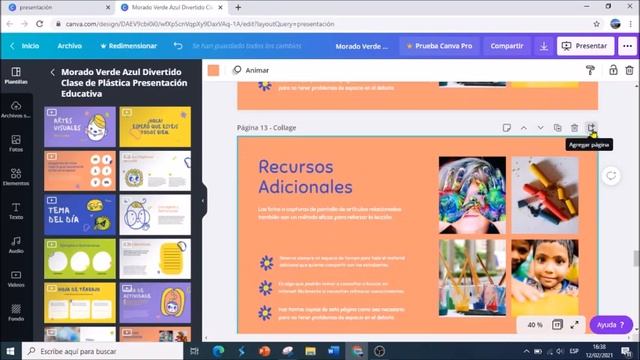Open the three-dots more options menu
Viewport: 640px width, 360px height.
click(627, 46)
